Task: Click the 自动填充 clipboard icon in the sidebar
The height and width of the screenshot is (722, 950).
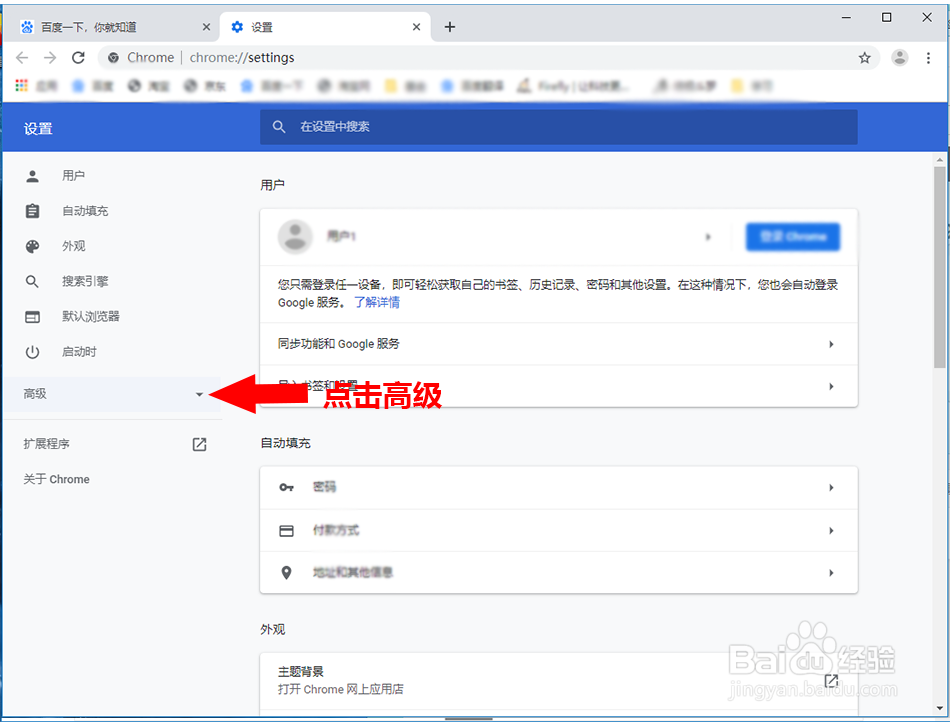Action: (x=33, y=211)
